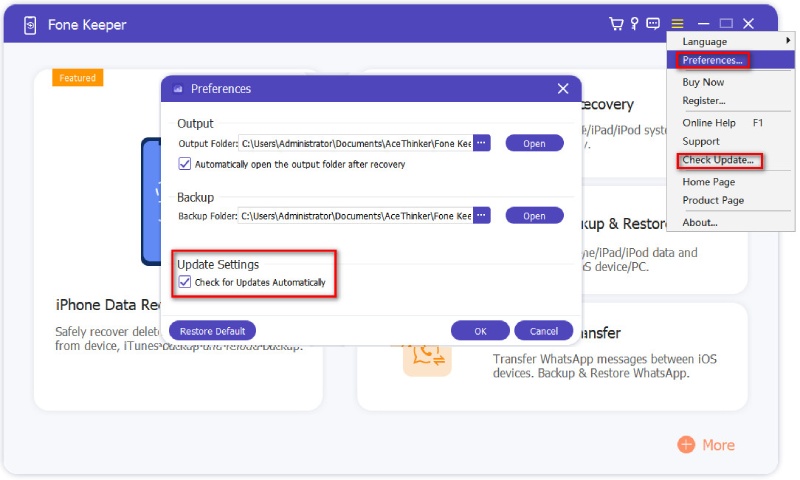800x480 pixels.
Task: Choose Buy Now menu item
Action: pyautogui.click(x=731, y=82)
